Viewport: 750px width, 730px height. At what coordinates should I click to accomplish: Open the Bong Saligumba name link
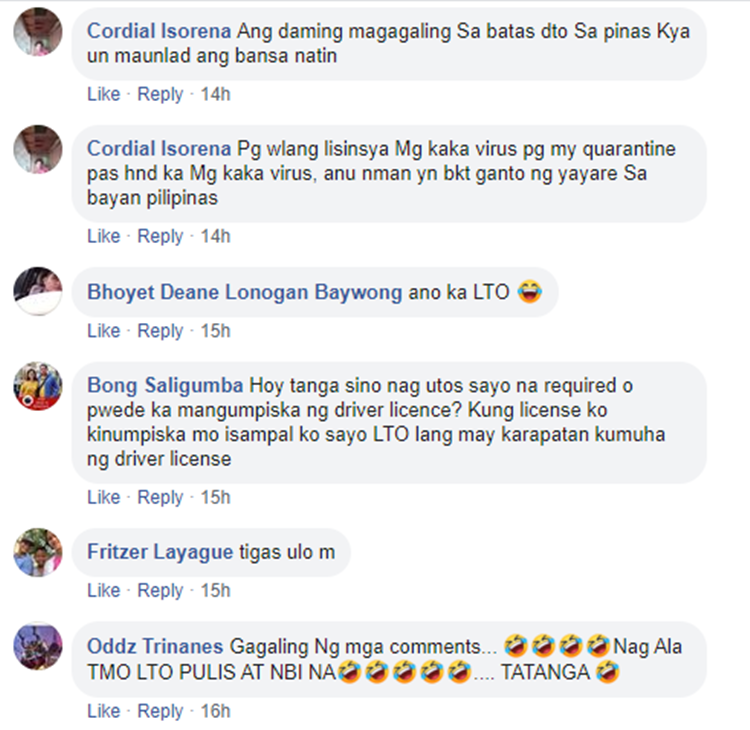(x=165, y=386)
